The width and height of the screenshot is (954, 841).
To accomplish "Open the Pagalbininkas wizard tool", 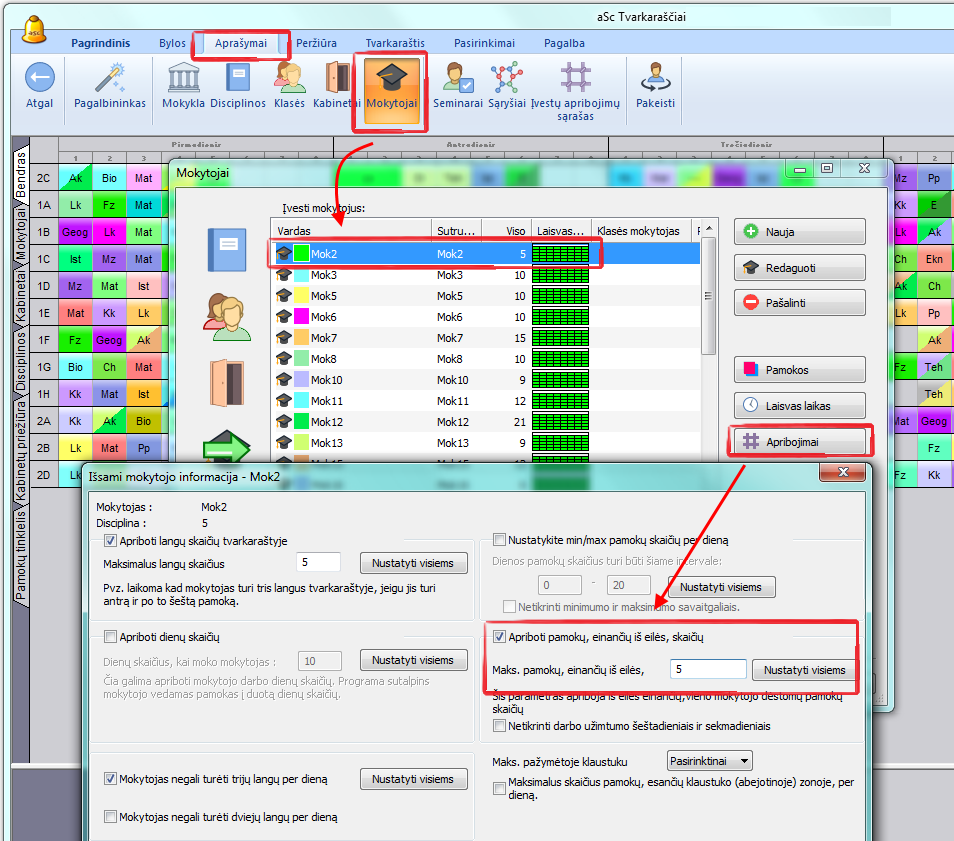I will (109, 79).
